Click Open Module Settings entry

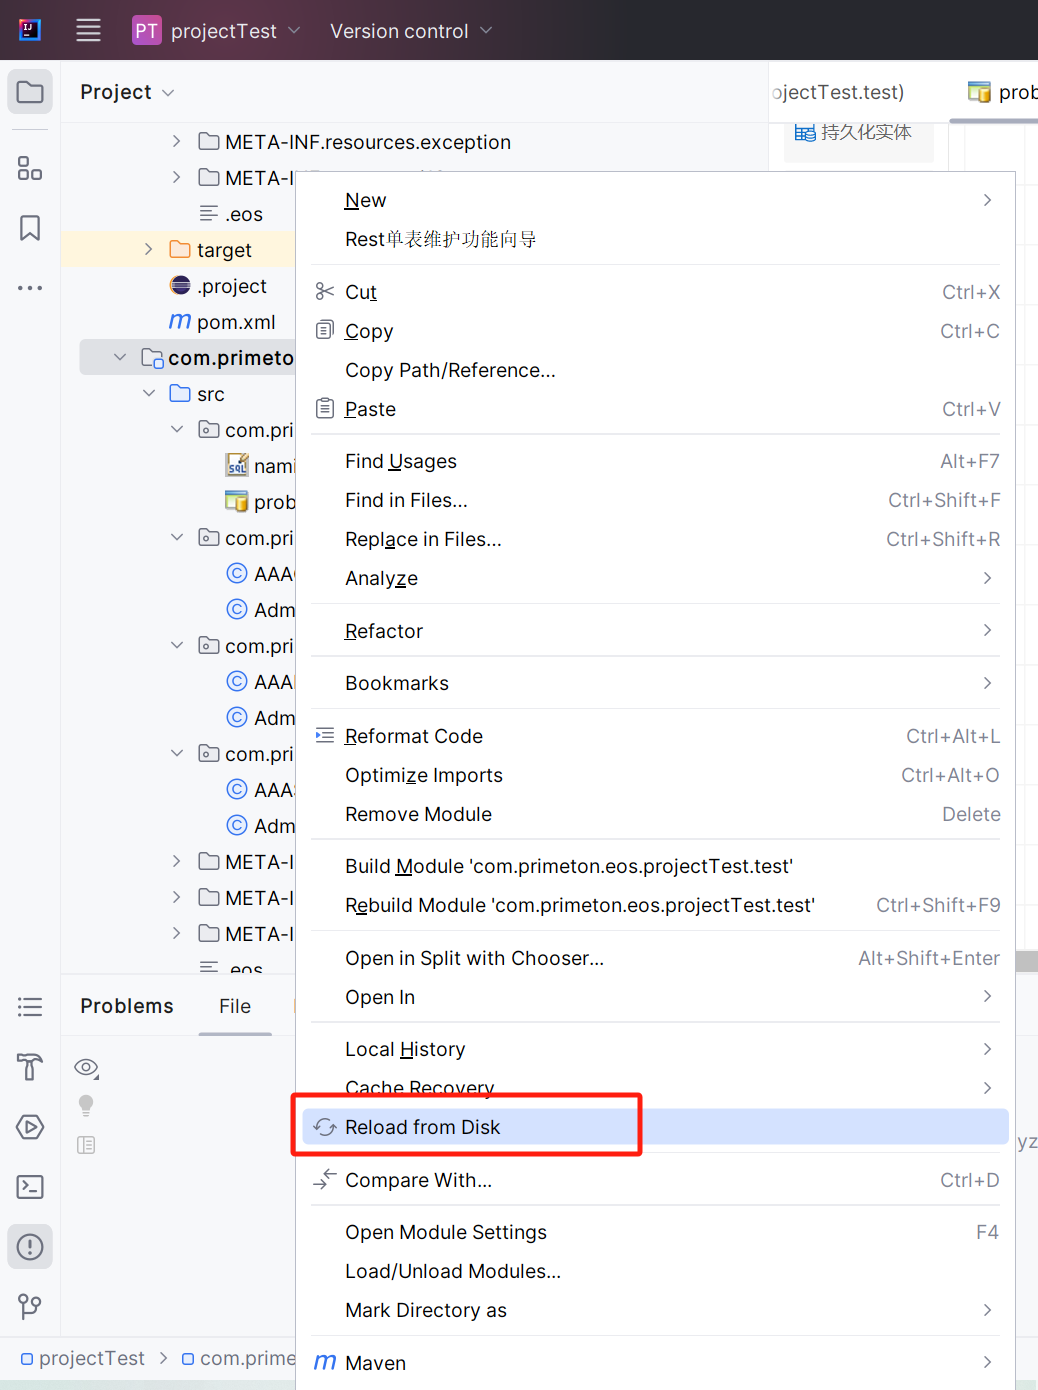tap(446, 1232)
